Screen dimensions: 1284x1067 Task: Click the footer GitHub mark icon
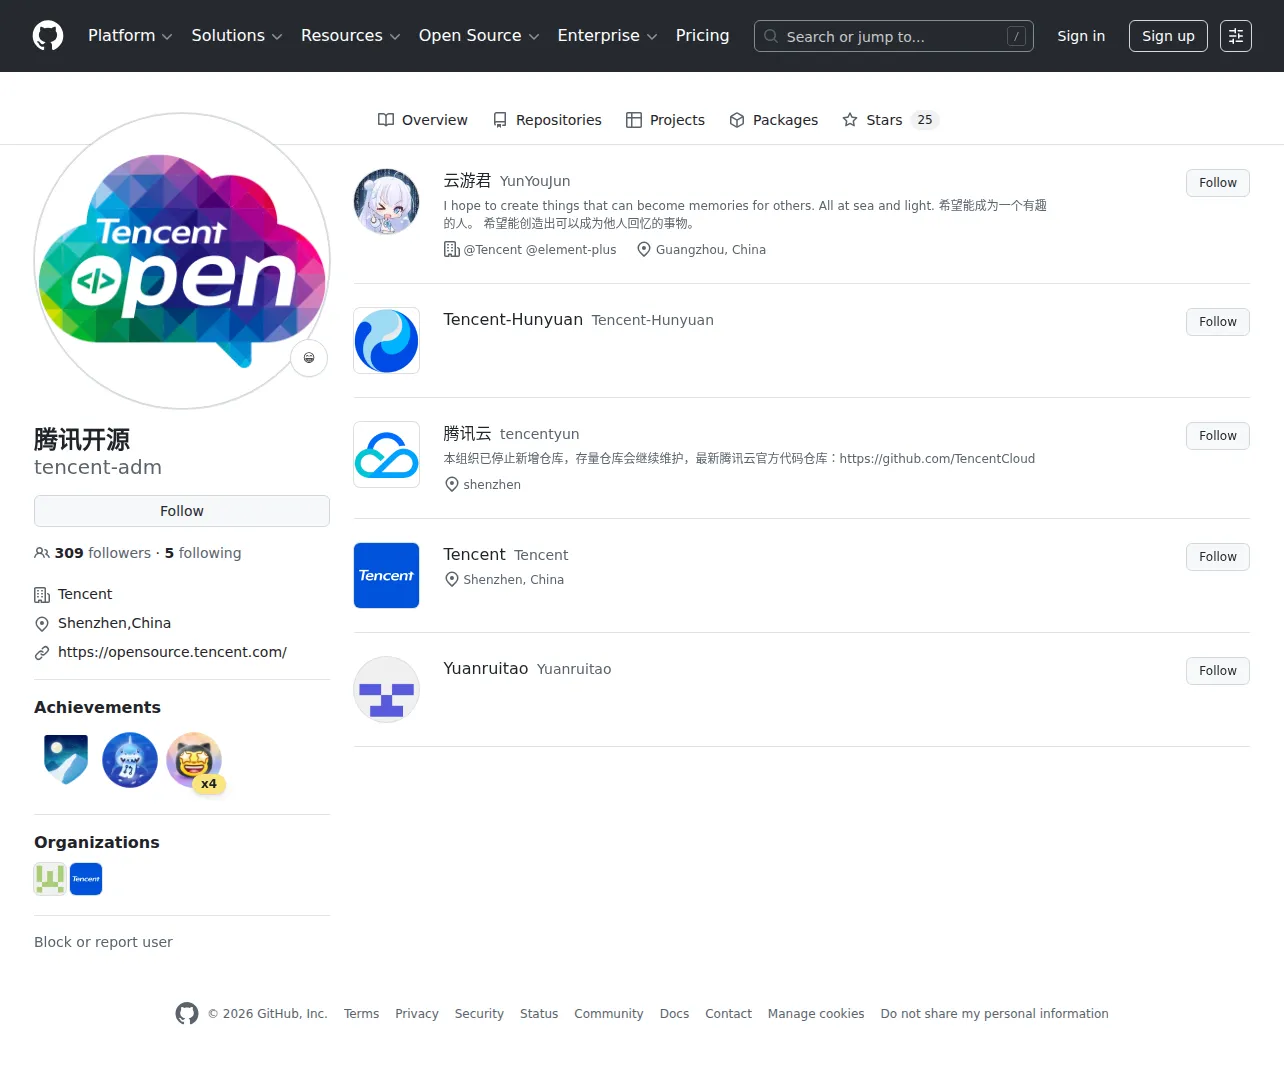coord(187,1014)
